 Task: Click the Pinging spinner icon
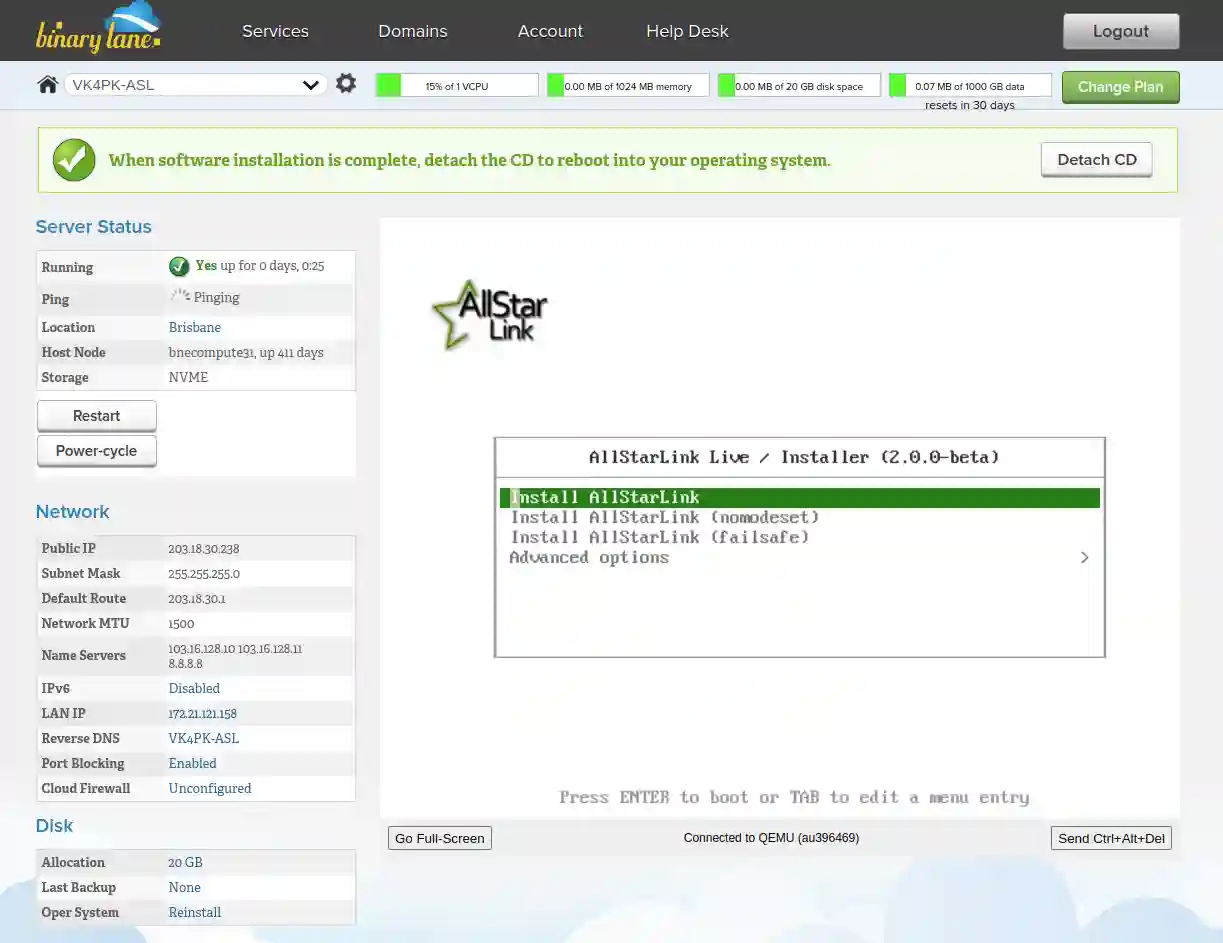tap(180, 297)
